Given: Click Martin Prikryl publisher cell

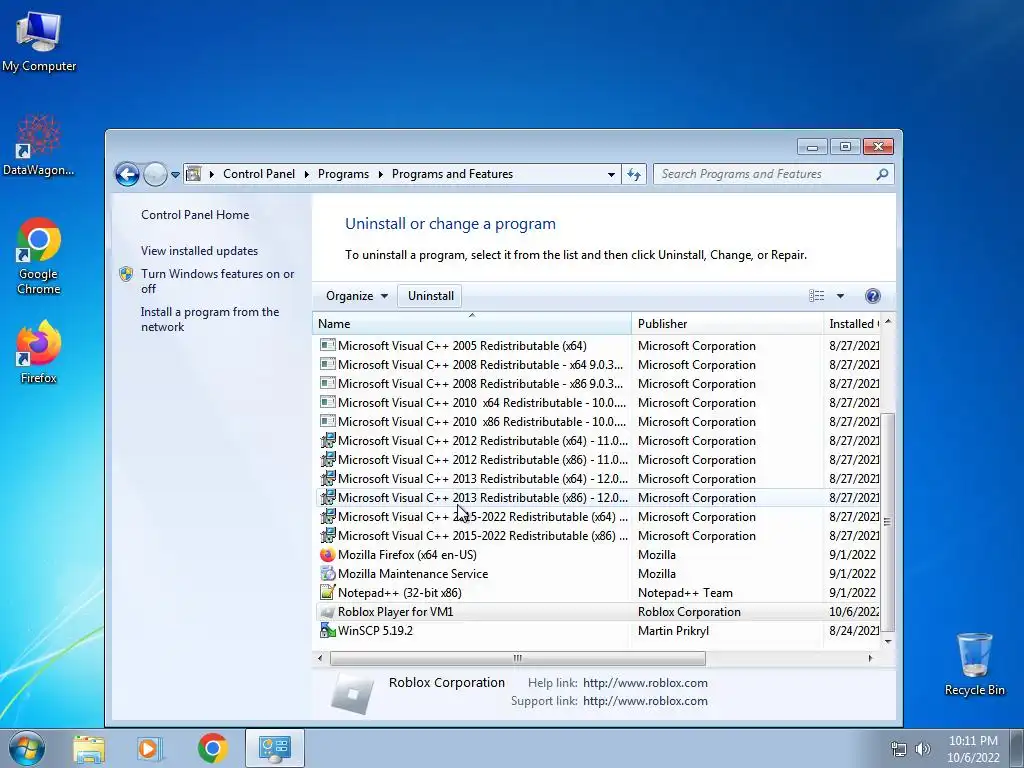Looking at the screenshot, I should click(673, 631).
